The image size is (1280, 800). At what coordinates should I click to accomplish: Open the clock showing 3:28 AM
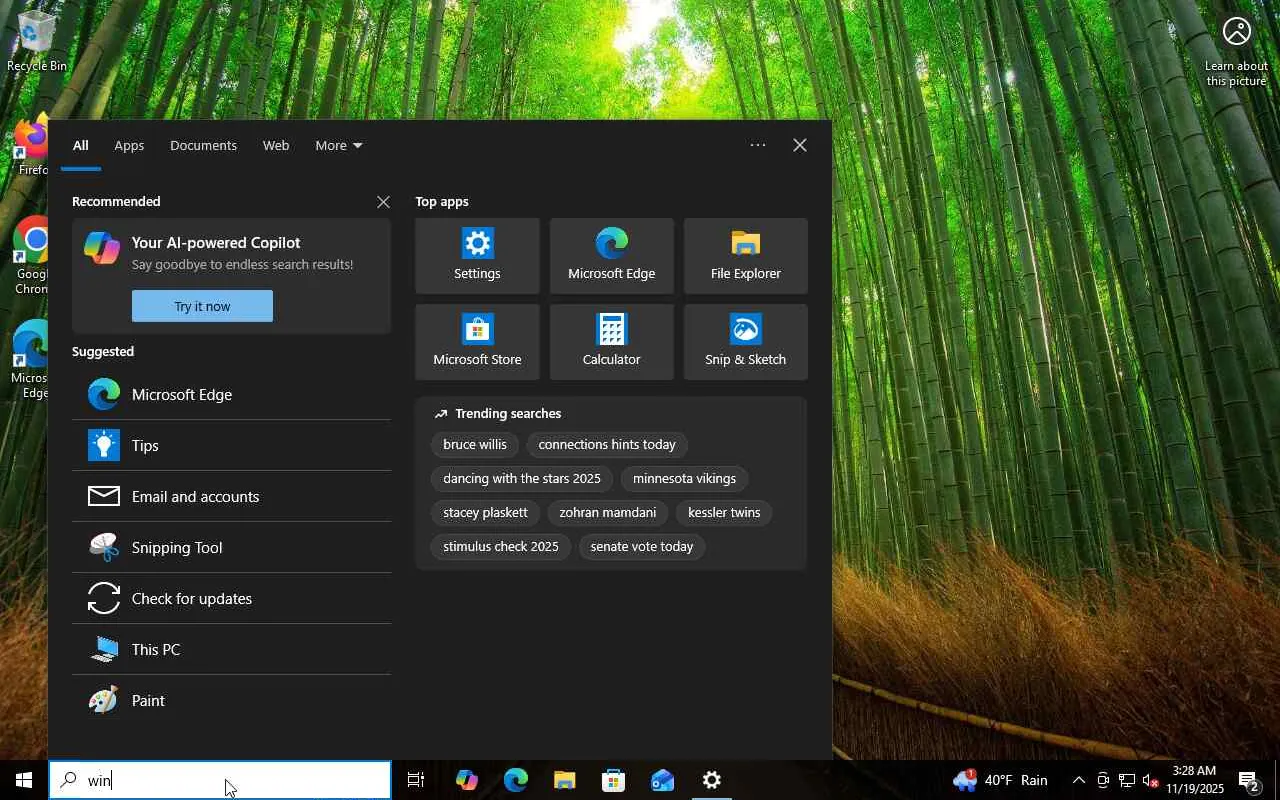[x=1194, y=780]
